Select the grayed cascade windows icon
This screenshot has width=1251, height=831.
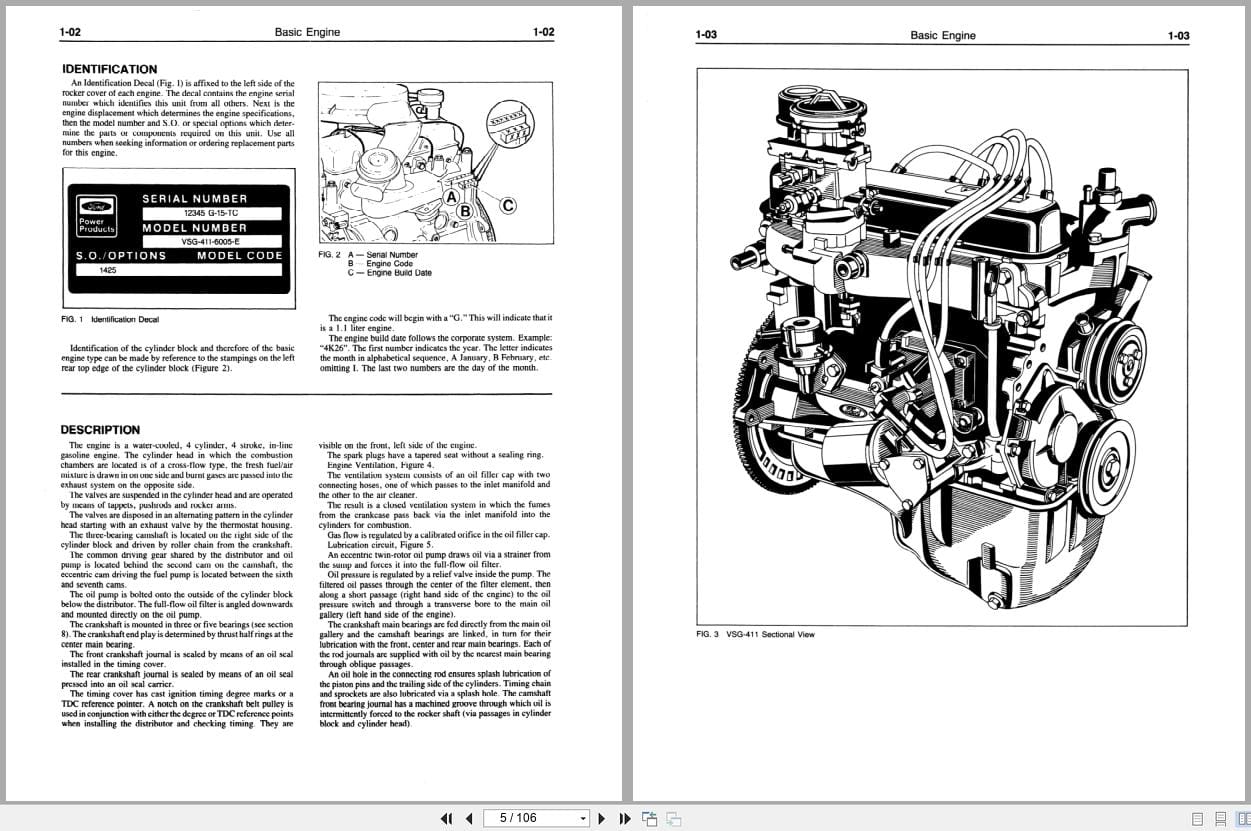pos(673,818)
